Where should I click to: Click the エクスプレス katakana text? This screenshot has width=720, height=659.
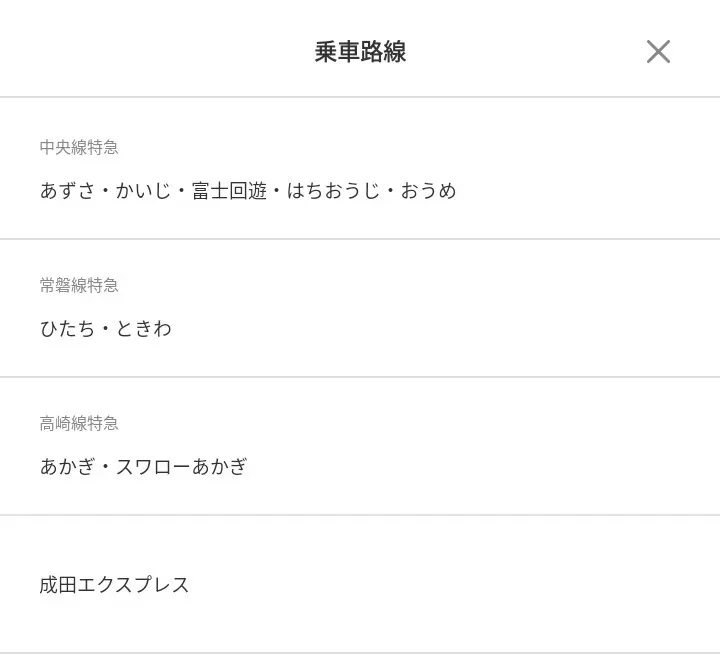coord(134,585)
